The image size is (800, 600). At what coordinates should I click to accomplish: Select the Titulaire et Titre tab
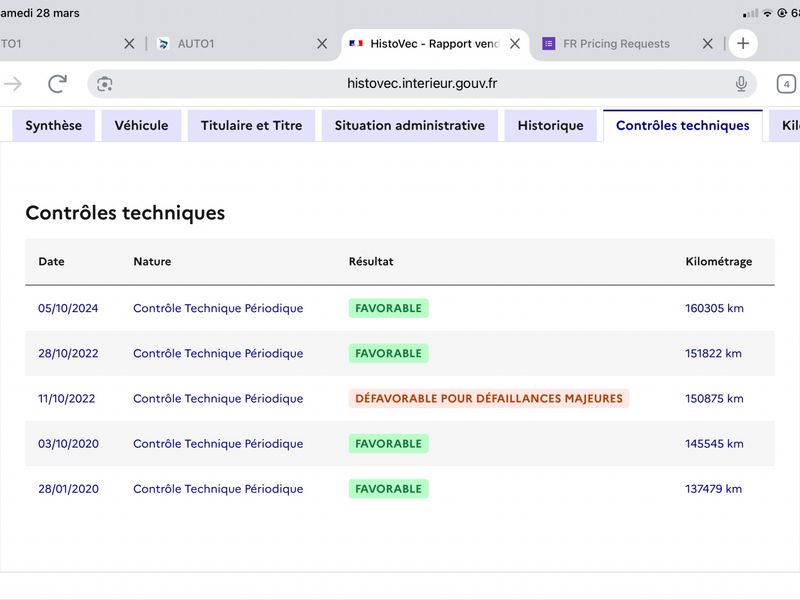click(251, 126)
